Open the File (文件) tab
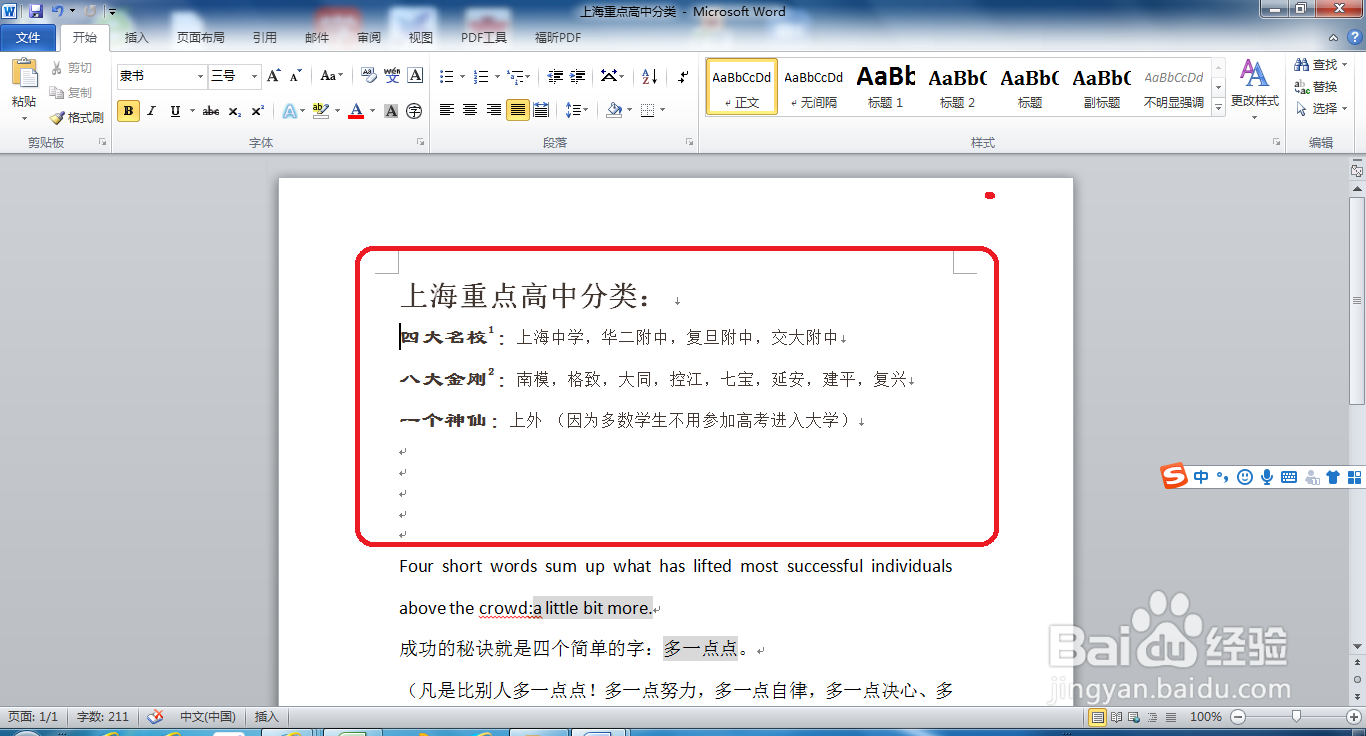 click(x=28, y=38)
